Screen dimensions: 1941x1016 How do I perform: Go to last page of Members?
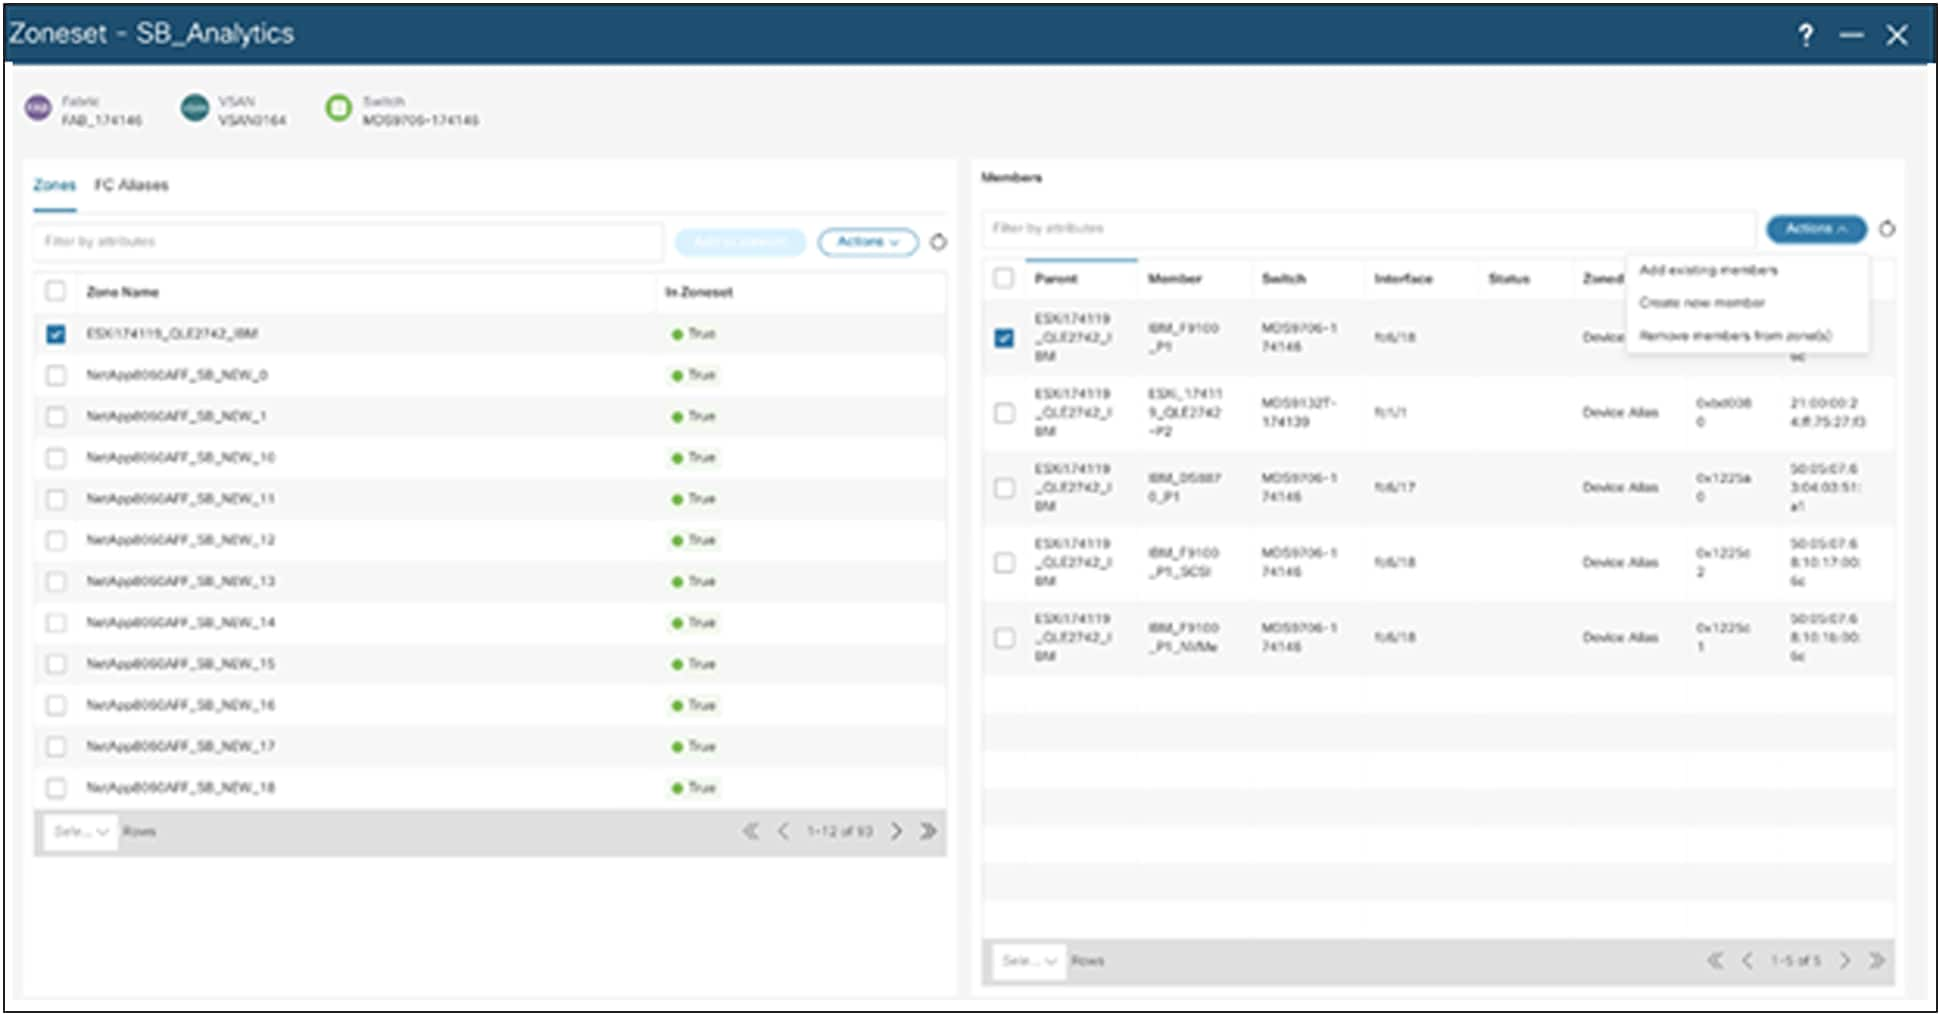(1877, 960)
